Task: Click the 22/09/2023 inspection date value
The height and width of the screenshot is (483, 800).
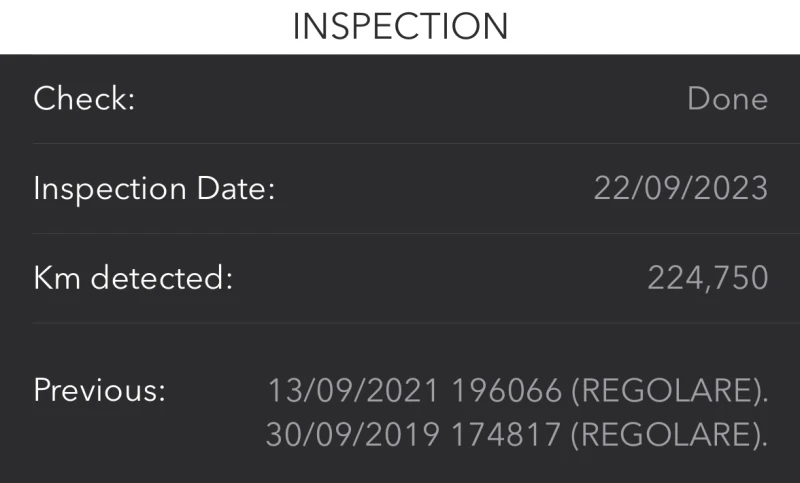Action: (680, 188)
